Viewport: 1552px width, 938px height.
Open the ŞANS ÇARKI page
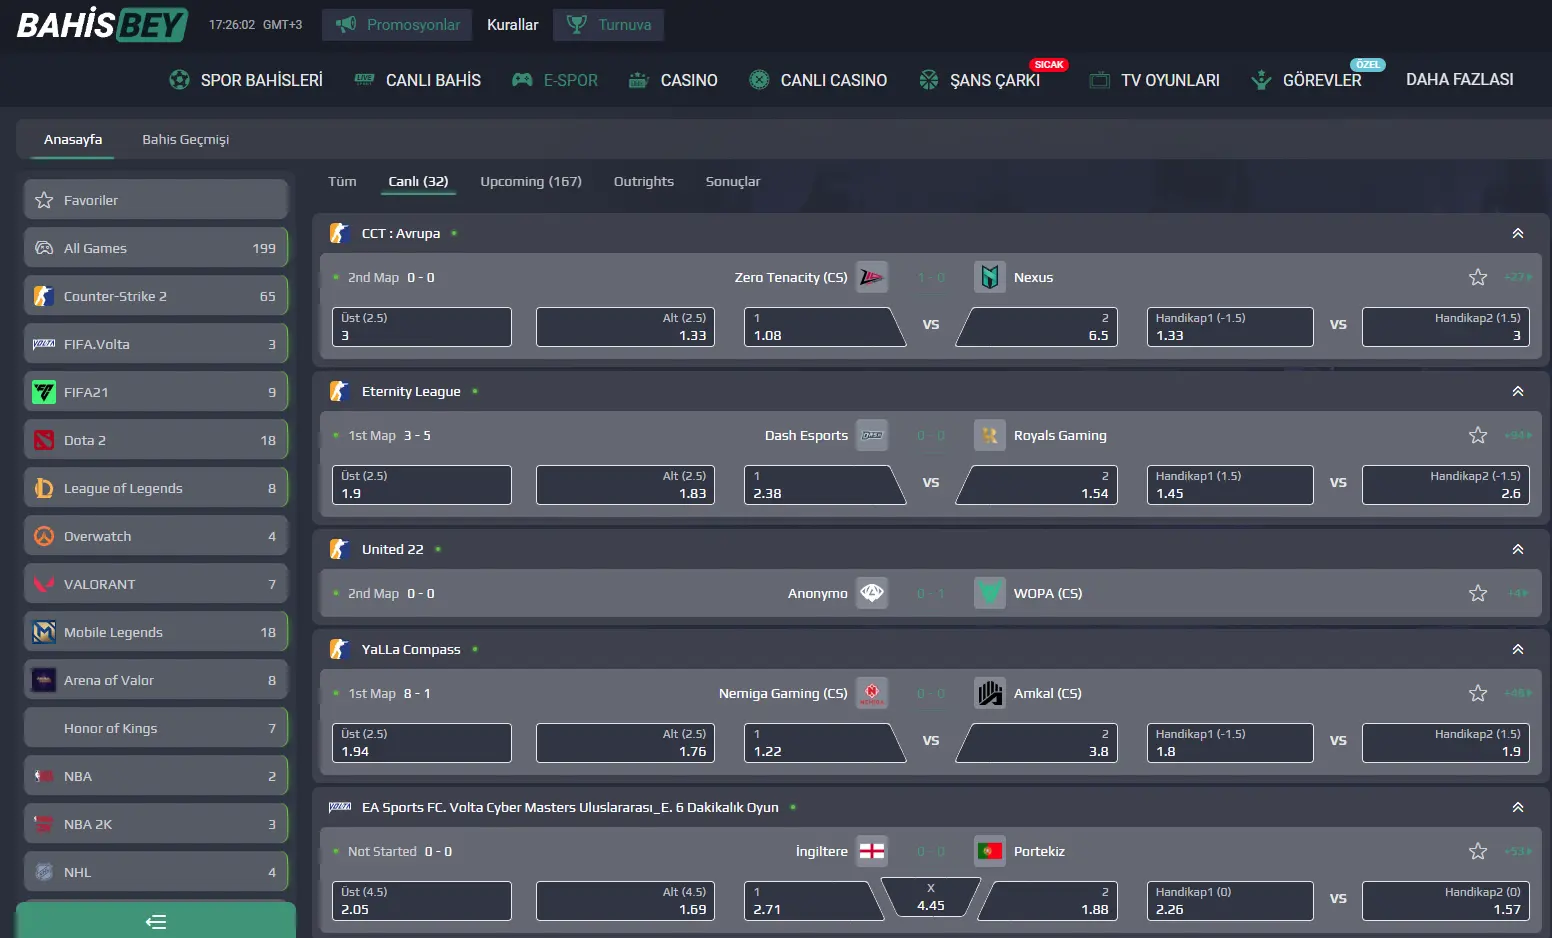(980, 80)
